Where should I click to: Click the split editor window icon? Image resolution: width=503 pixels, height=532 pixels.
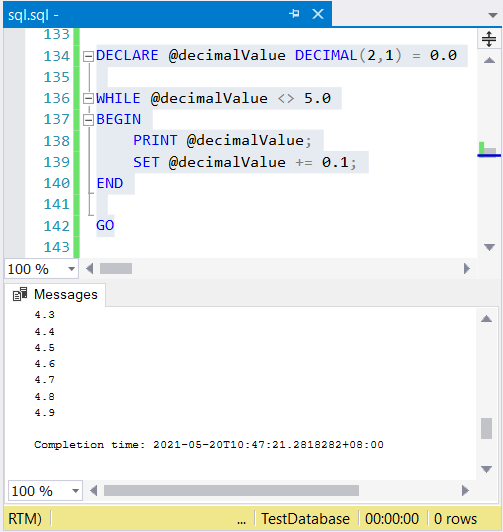(x=489, y=39)
